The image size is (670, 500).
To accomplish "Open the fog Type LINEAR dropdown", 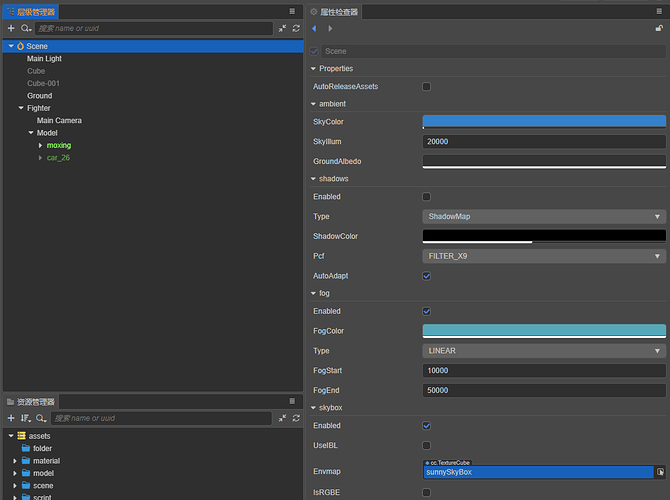I will (544, 350).
